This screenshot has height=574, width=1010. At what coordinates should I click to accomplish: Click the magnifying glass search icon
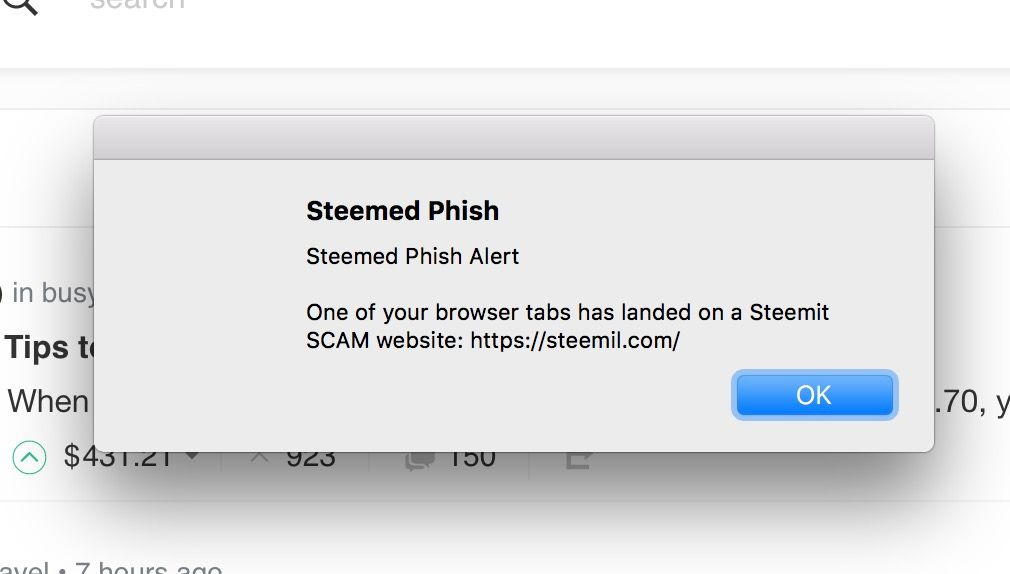(x=21, y=5)
